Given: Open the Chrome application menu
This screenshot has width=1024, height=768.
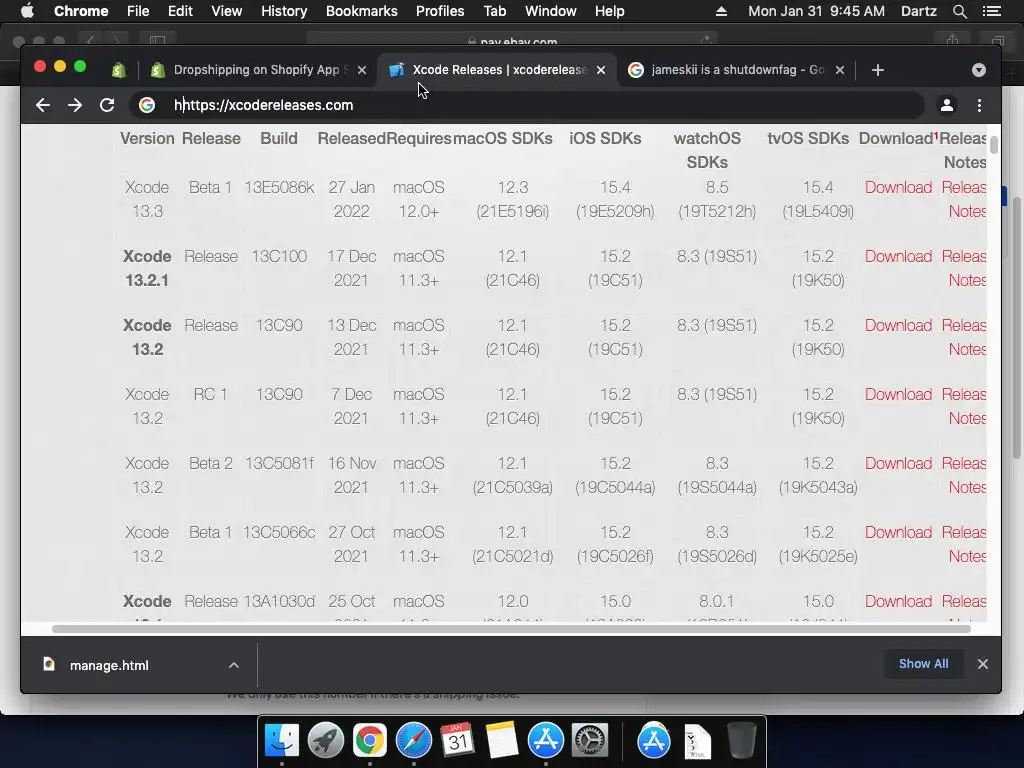Looking at the screenshot, I should pos(81,11).
